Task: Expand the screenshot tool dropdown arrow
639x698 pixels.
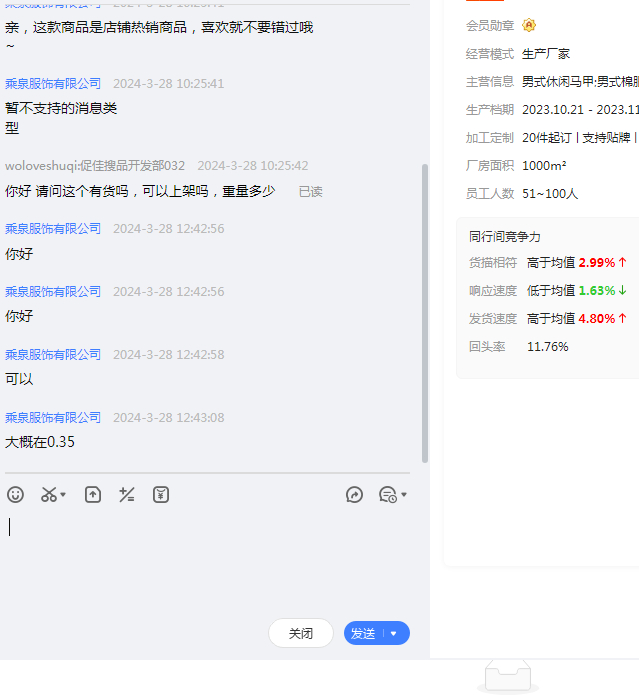Action: pyautogui.click(x=63, y=495)
